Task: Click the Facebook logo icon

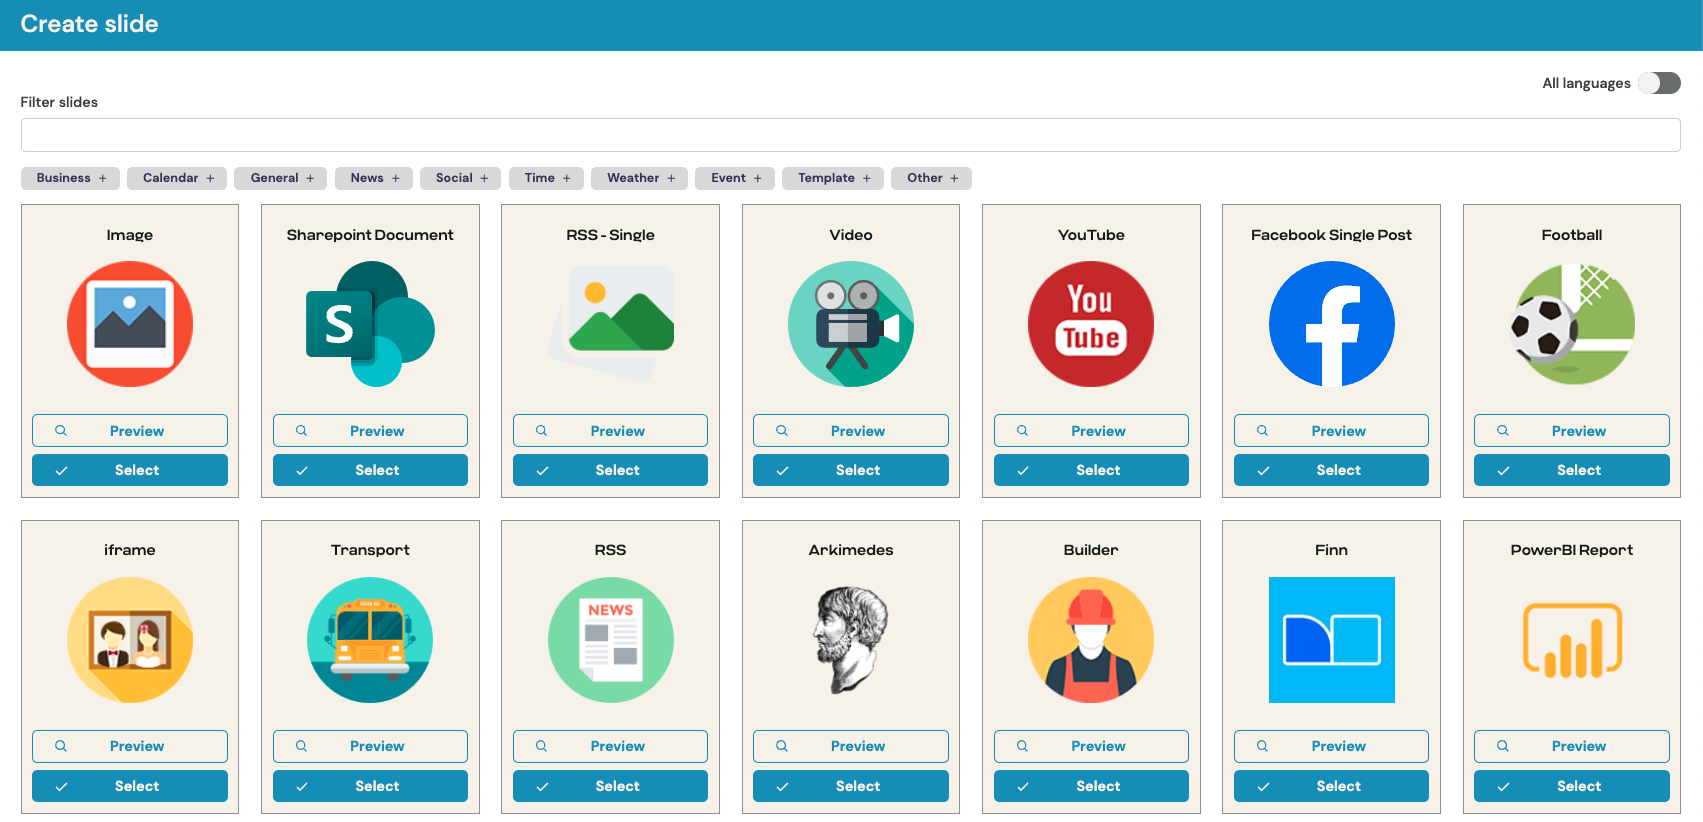Action: click(x=1331, y=324)
